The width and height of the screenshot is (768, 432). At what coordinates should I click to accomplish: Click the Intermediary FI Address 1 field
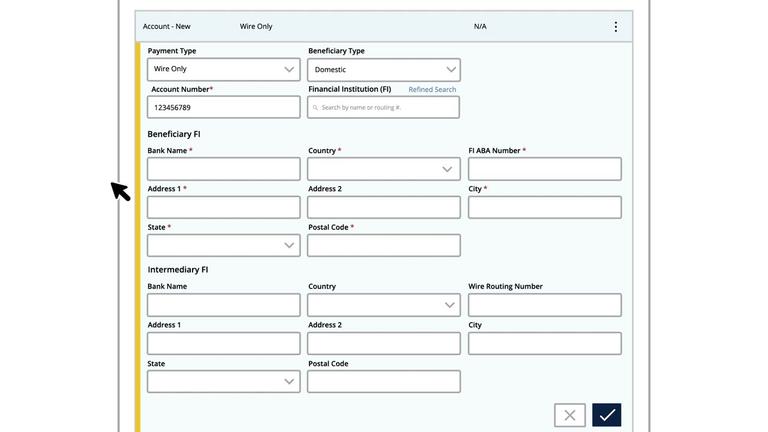click(224, 343)
